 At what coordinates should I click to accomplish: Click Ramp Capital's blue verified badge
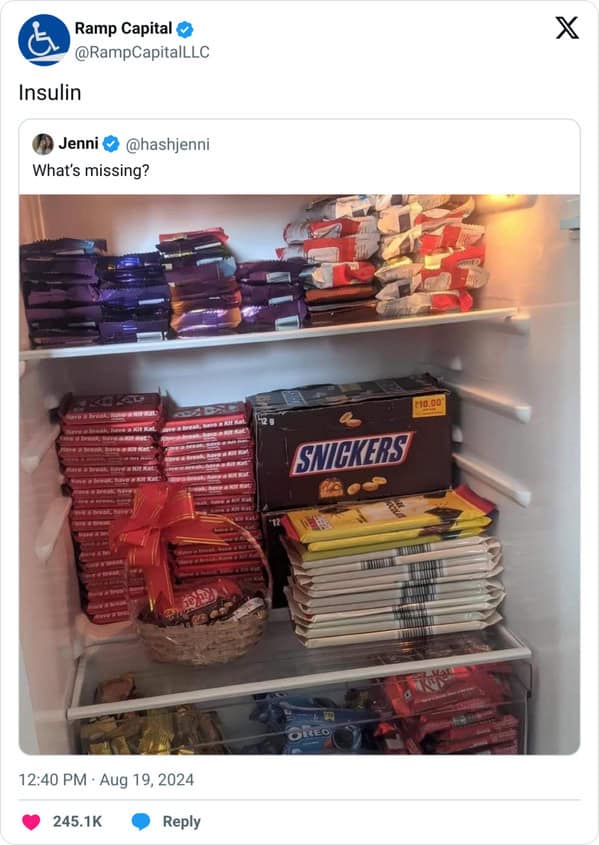point(185,29)
